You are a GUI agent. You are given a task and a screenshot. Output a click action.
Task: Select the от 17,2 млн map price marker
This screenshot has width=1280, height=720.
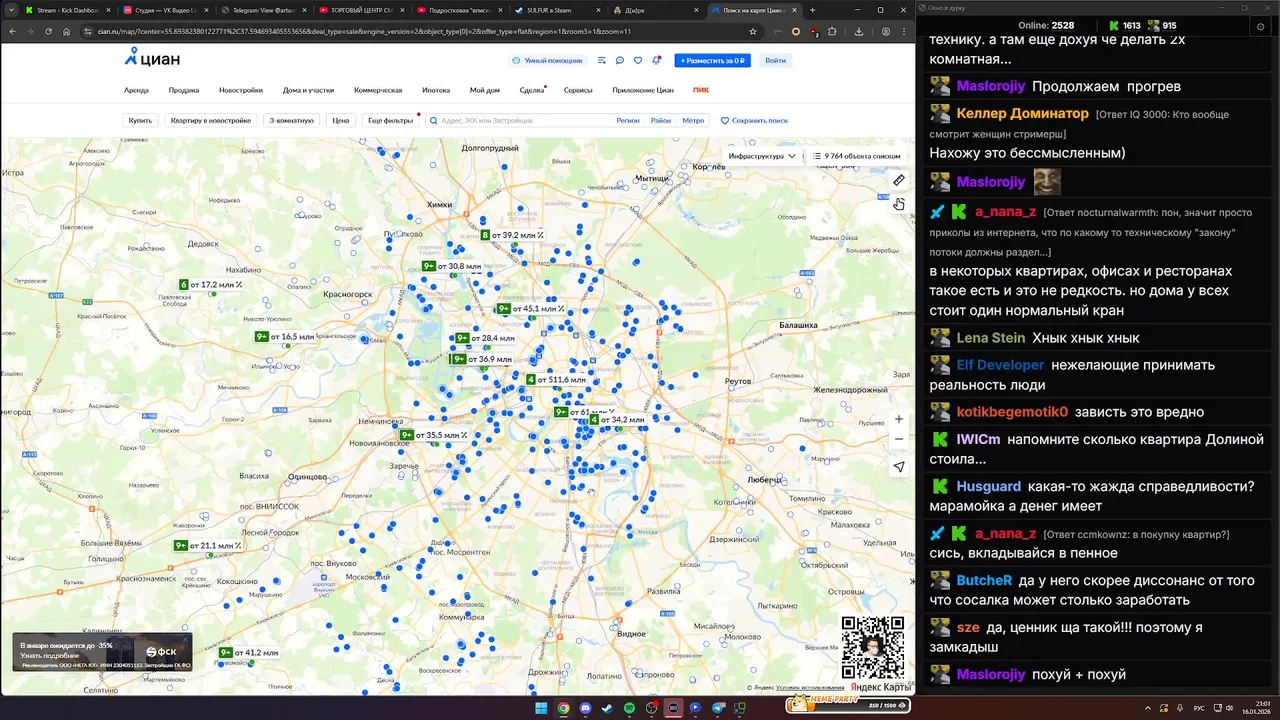(x=211, y=285)
